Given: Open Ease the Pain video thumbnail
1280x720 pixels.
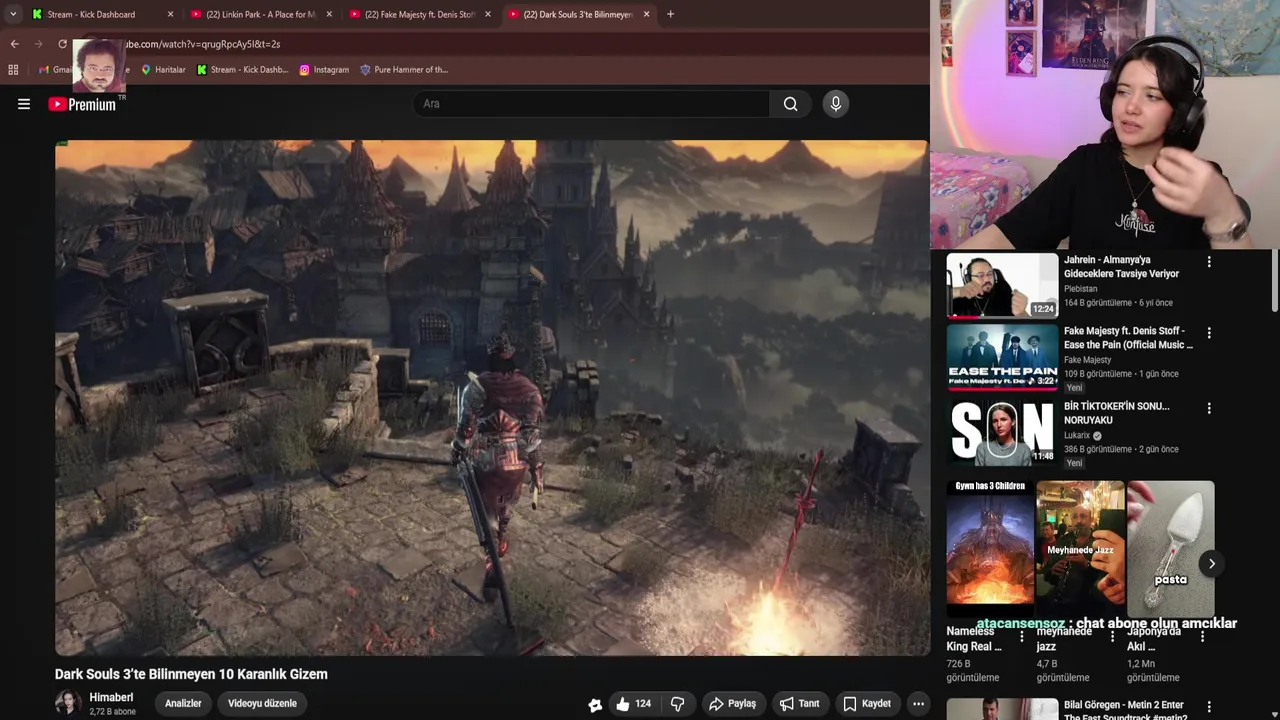Looking at the screenshot, I should pos(1002,358).
